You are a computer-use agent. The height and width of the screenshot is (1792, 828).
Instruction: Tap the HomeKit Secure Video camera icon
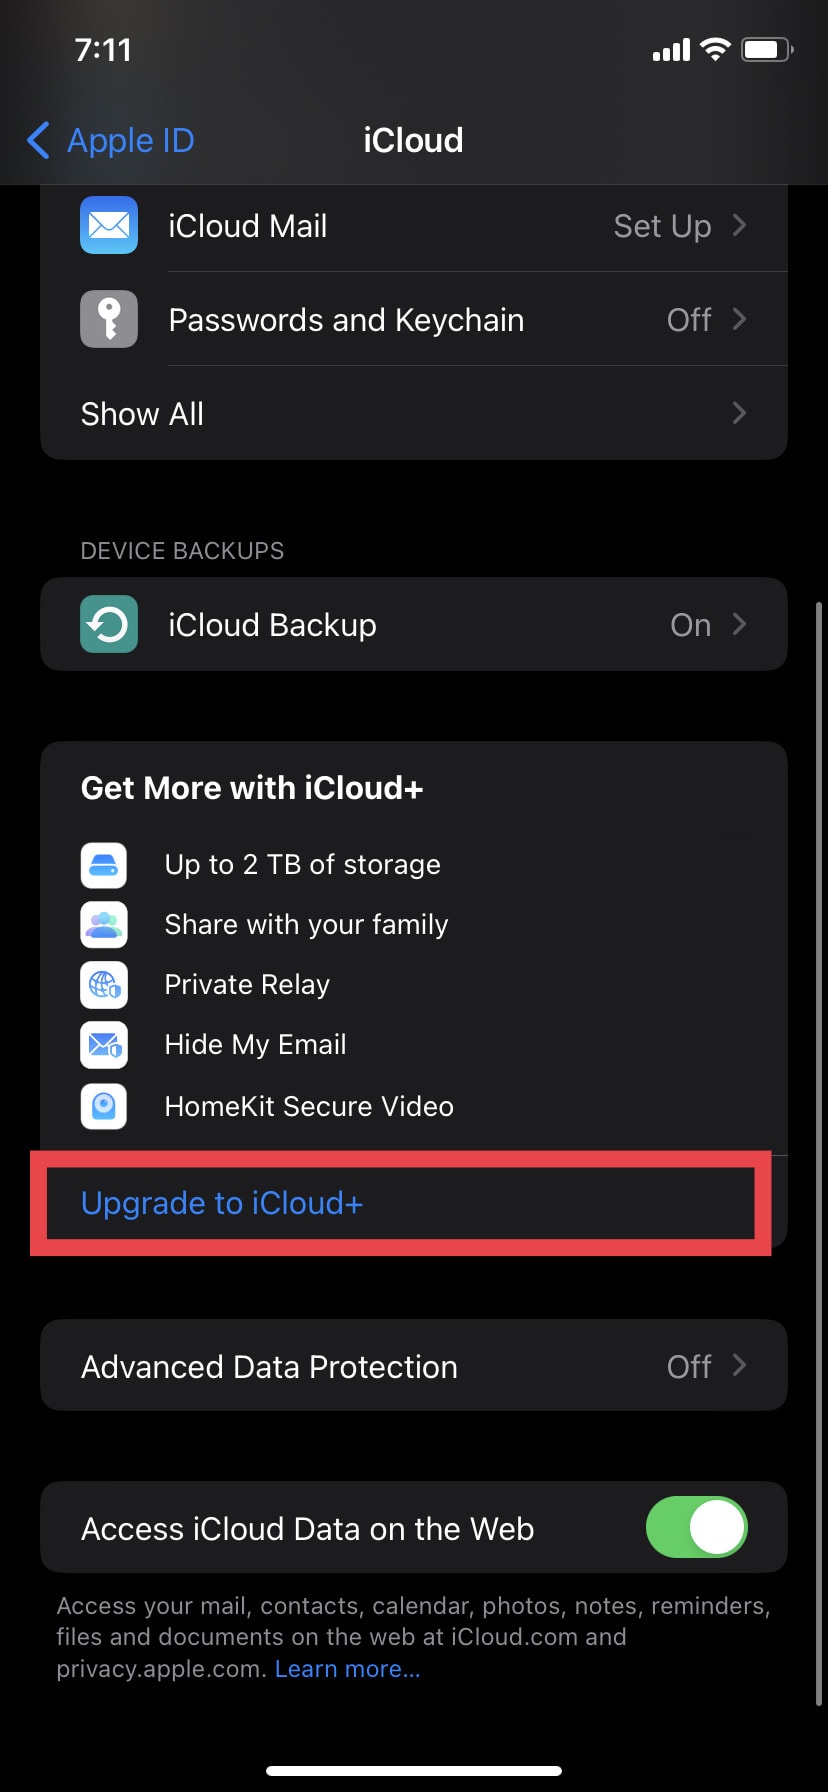pos(103,1106)
